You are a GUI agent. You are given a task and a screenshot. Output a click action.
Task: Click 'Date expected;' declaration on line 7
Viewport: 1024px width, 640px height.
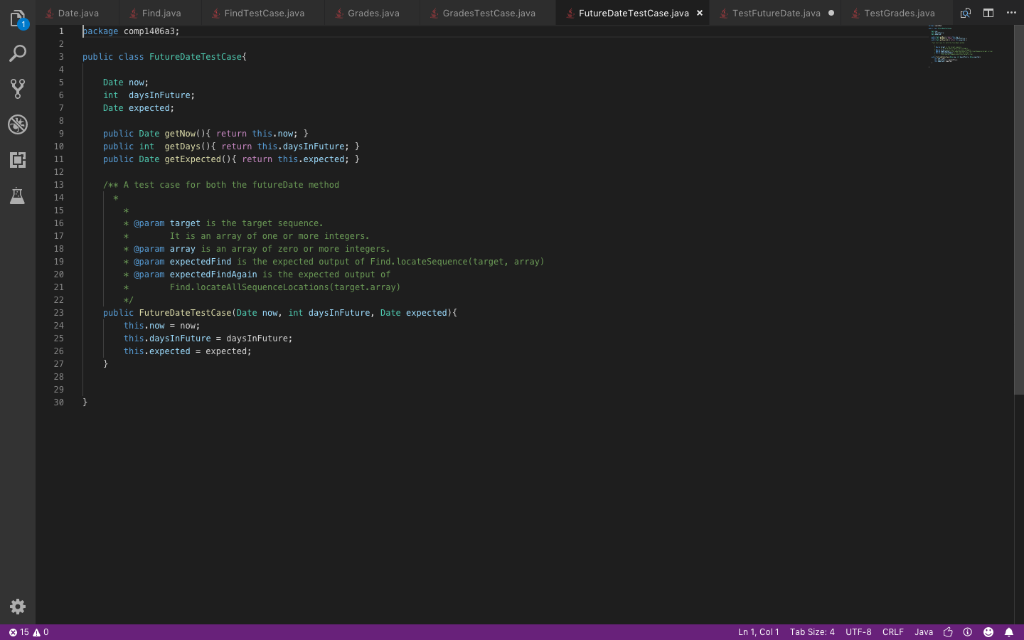click(x=138, y=108)
